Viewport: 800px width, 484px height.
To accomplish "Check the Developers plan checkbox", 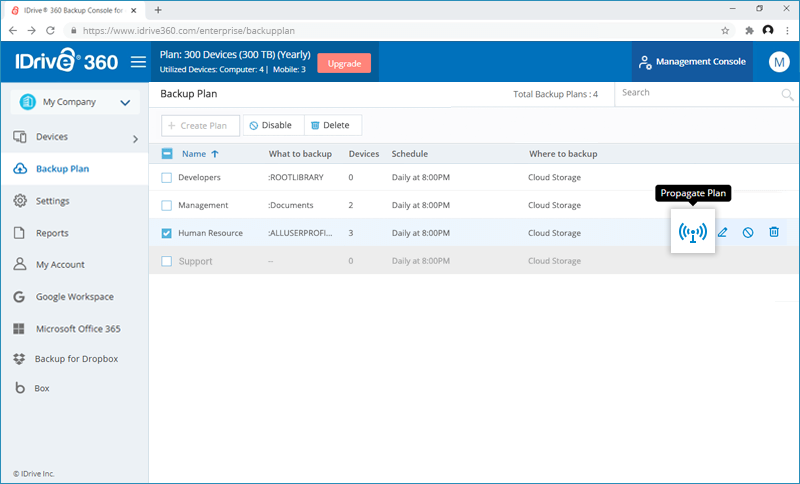I will (167, 177).
